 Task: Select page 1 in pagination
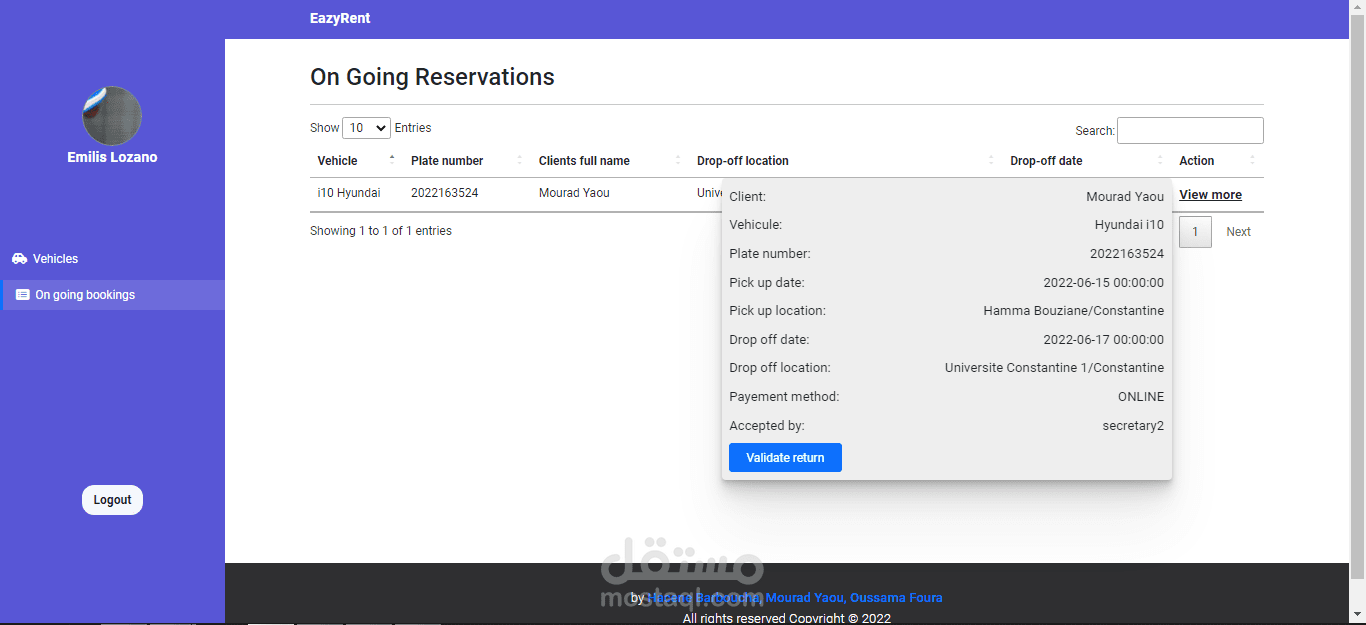tap(1195, 232)
